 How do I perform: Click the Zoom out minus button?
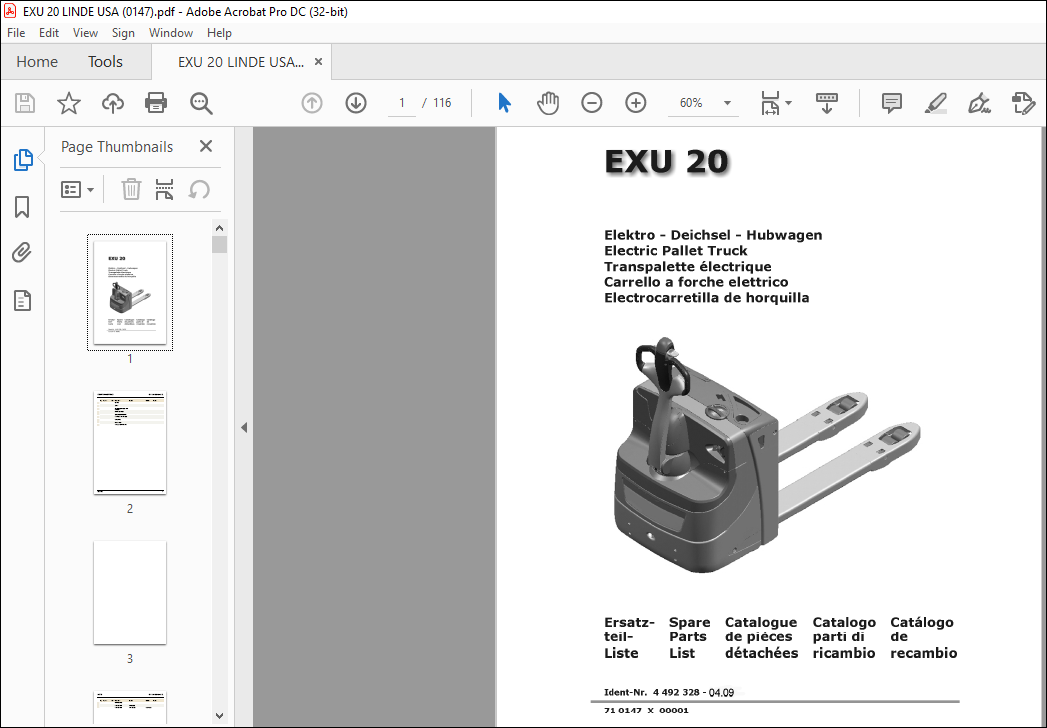tap(592, 103)
